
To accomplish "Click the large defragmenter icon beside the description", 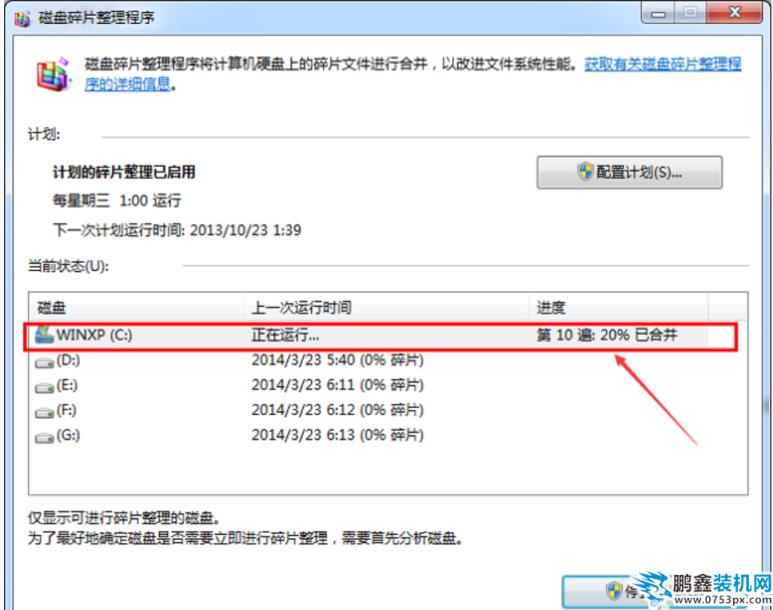I will (x=53, y=75).
